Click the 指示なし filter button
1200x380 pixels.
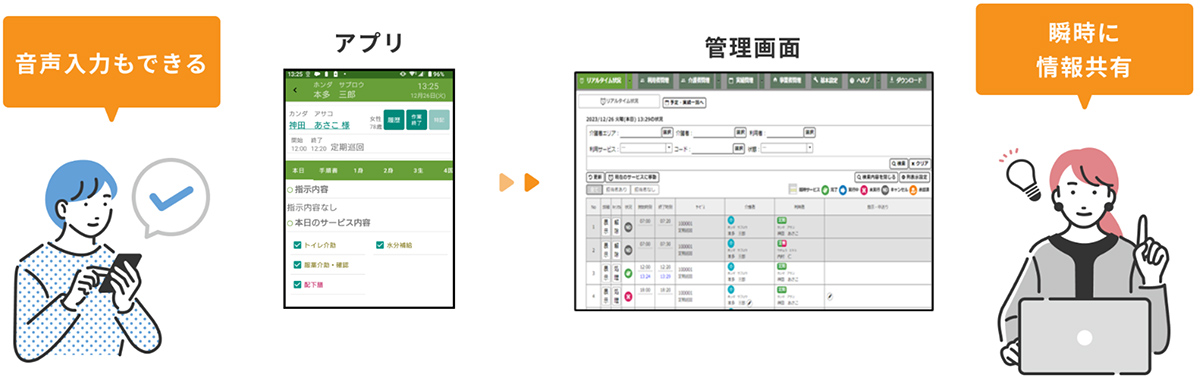644,190
